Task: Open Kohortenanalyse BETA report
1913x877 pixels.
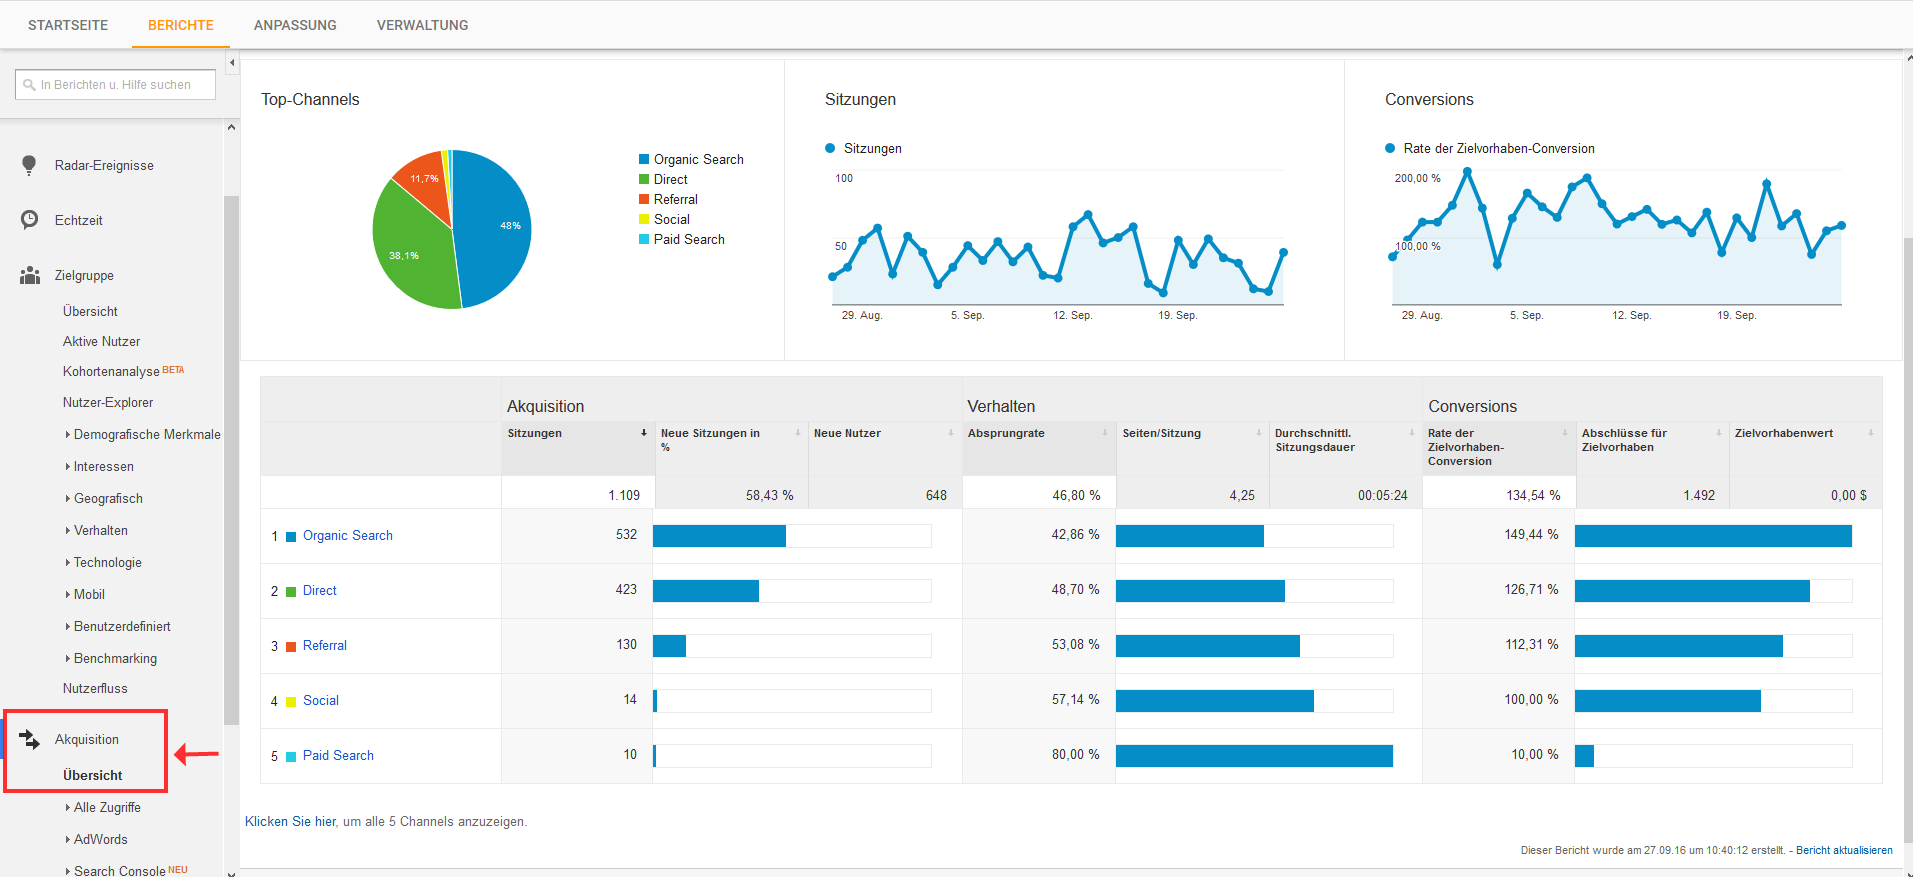Action: click(123, 371)
